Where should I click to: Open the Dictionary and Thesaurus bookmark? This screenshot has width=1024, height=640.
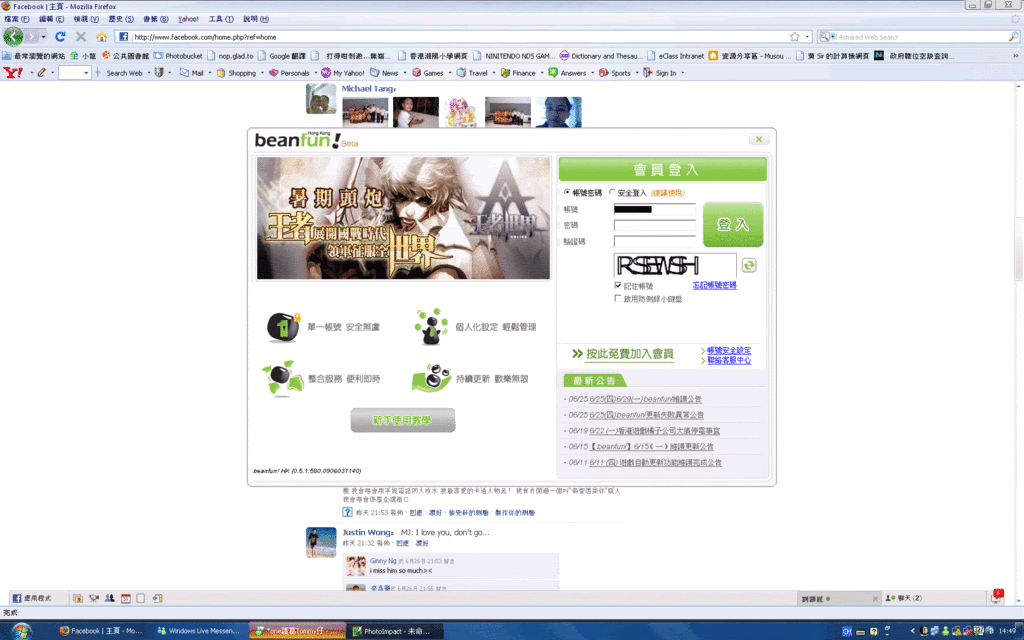click(x=601, y=56)
